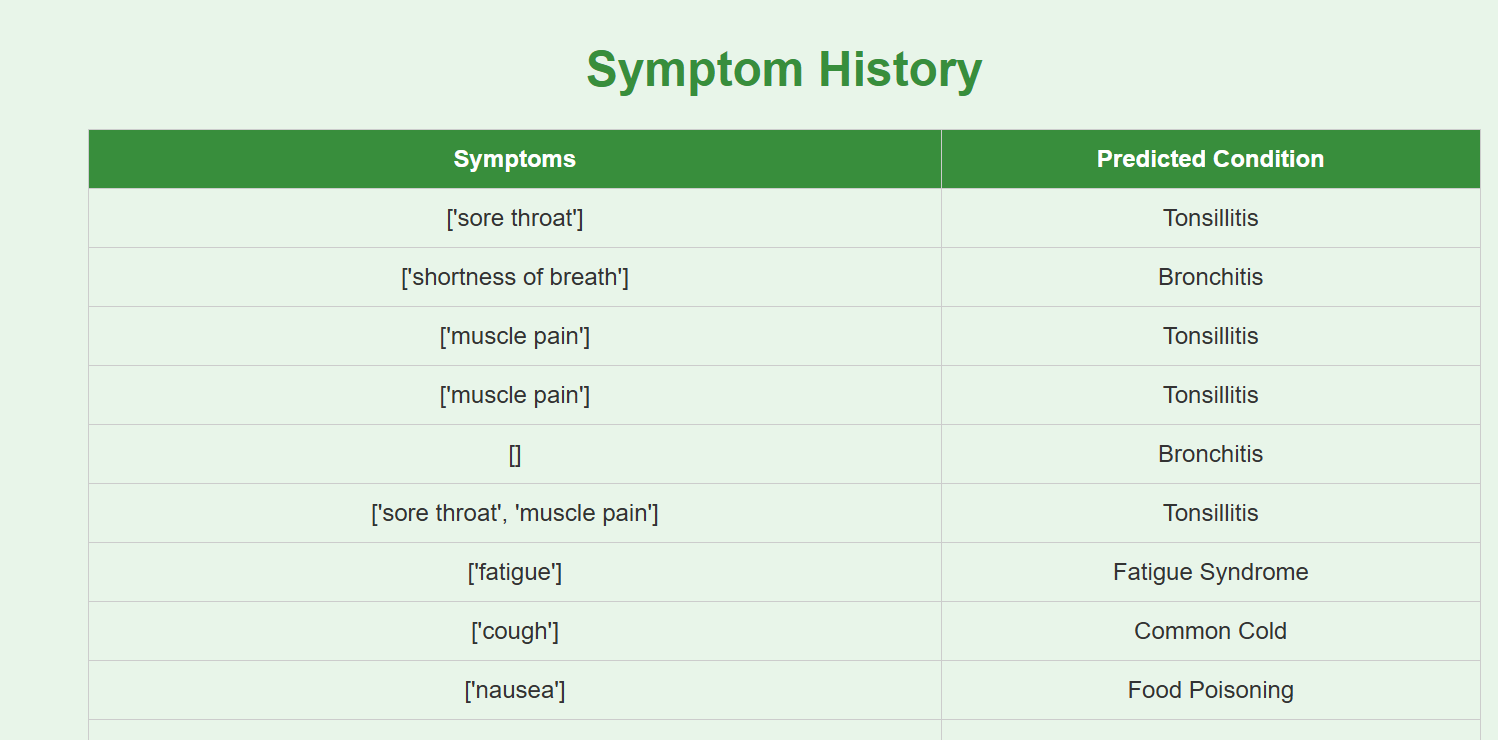The height and width of the screenshot is (740, 1498).
Task: Click Bronchitis in the empty symptoms row
Action: point(1210,454)
